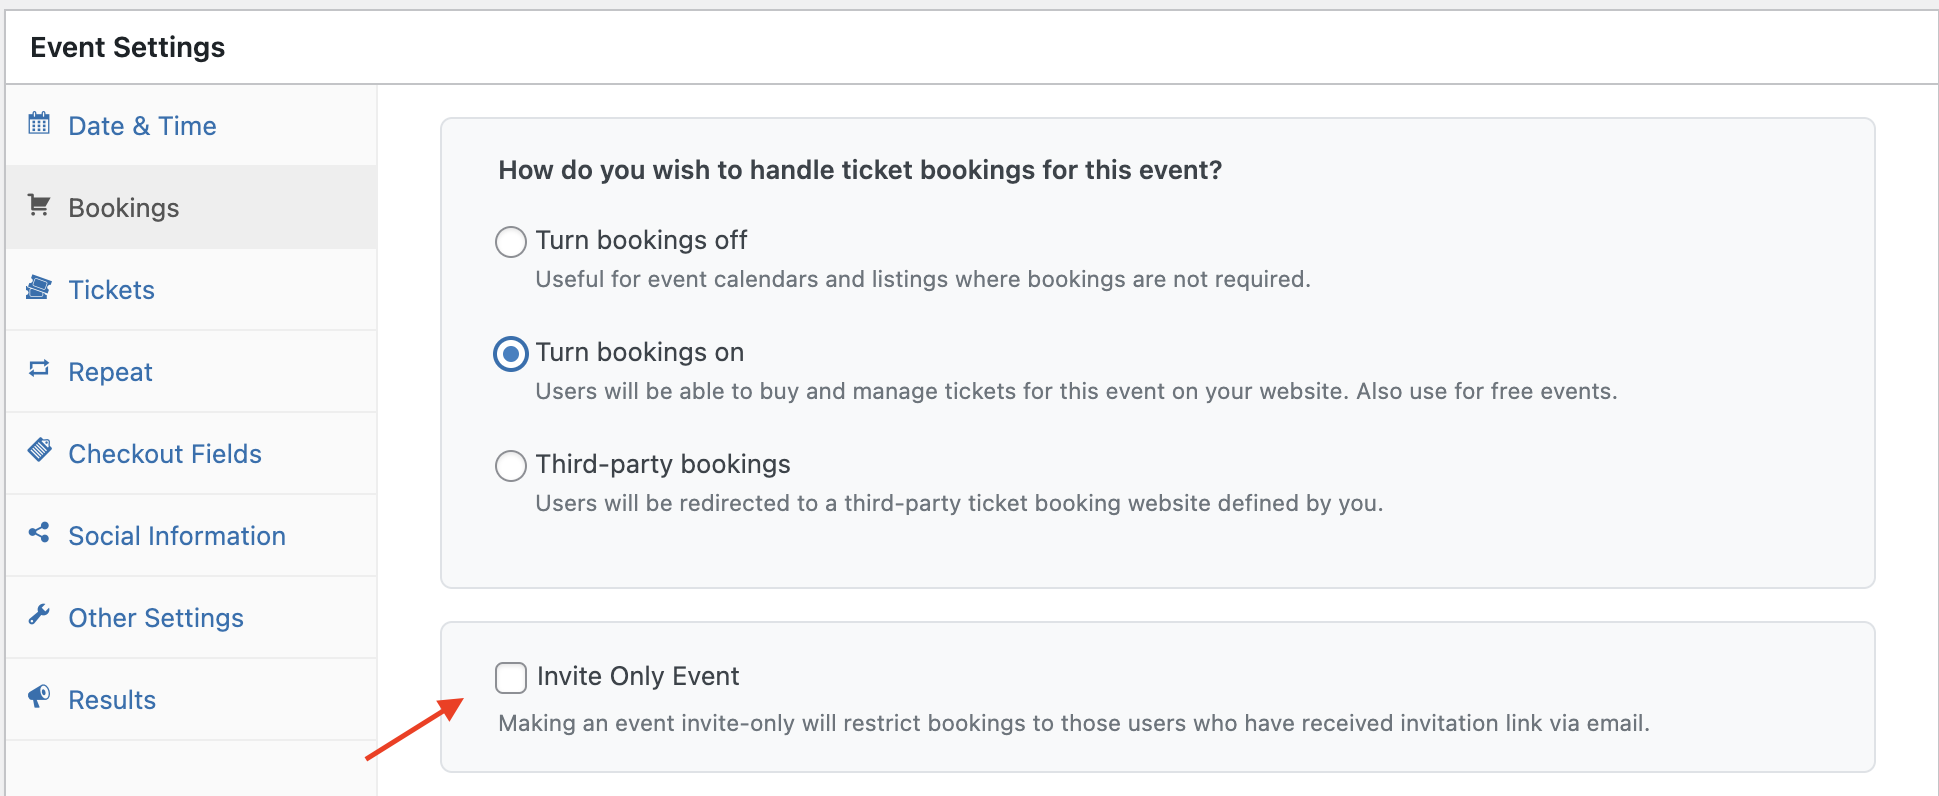Click the calendar icon beside Date & Time
The width and height of the screenshot is (1939, 796).
39,124
